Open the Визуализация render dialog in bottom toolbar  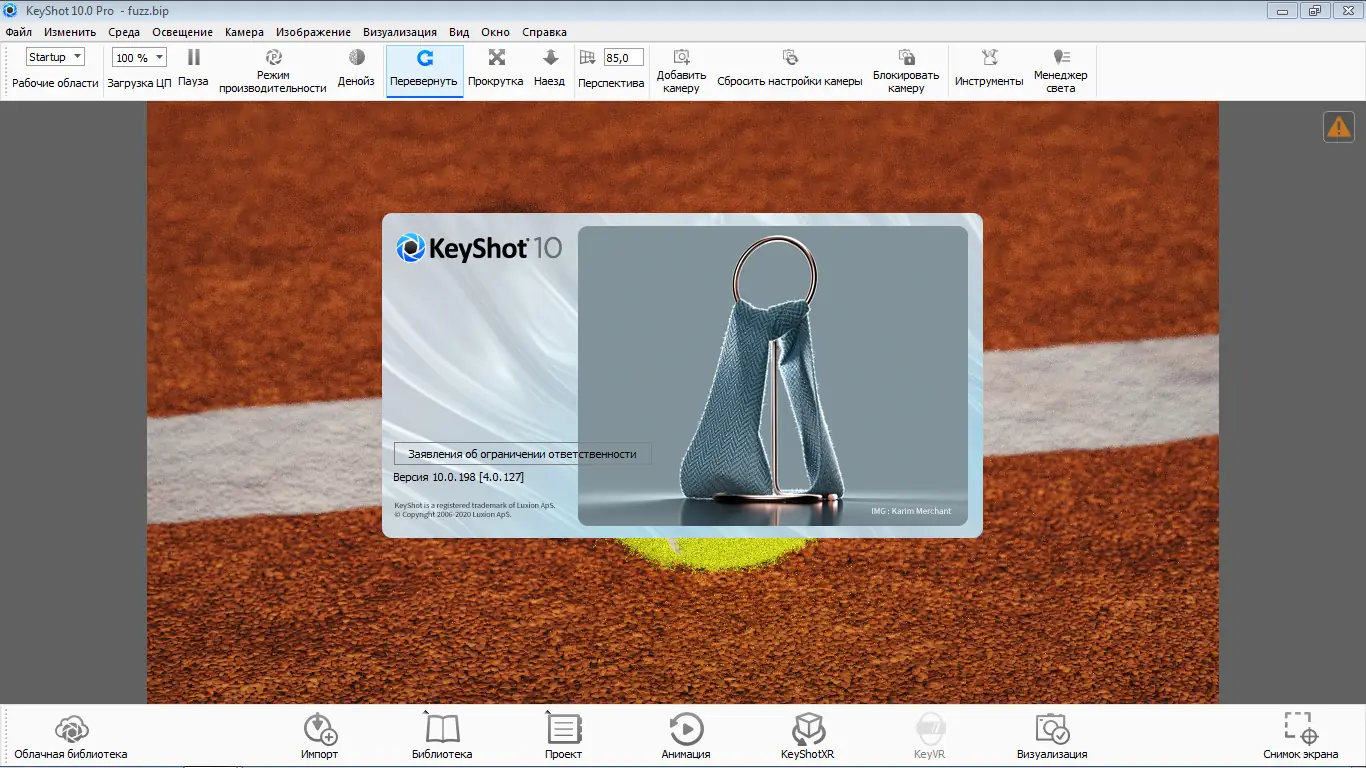click(1052, 737)
